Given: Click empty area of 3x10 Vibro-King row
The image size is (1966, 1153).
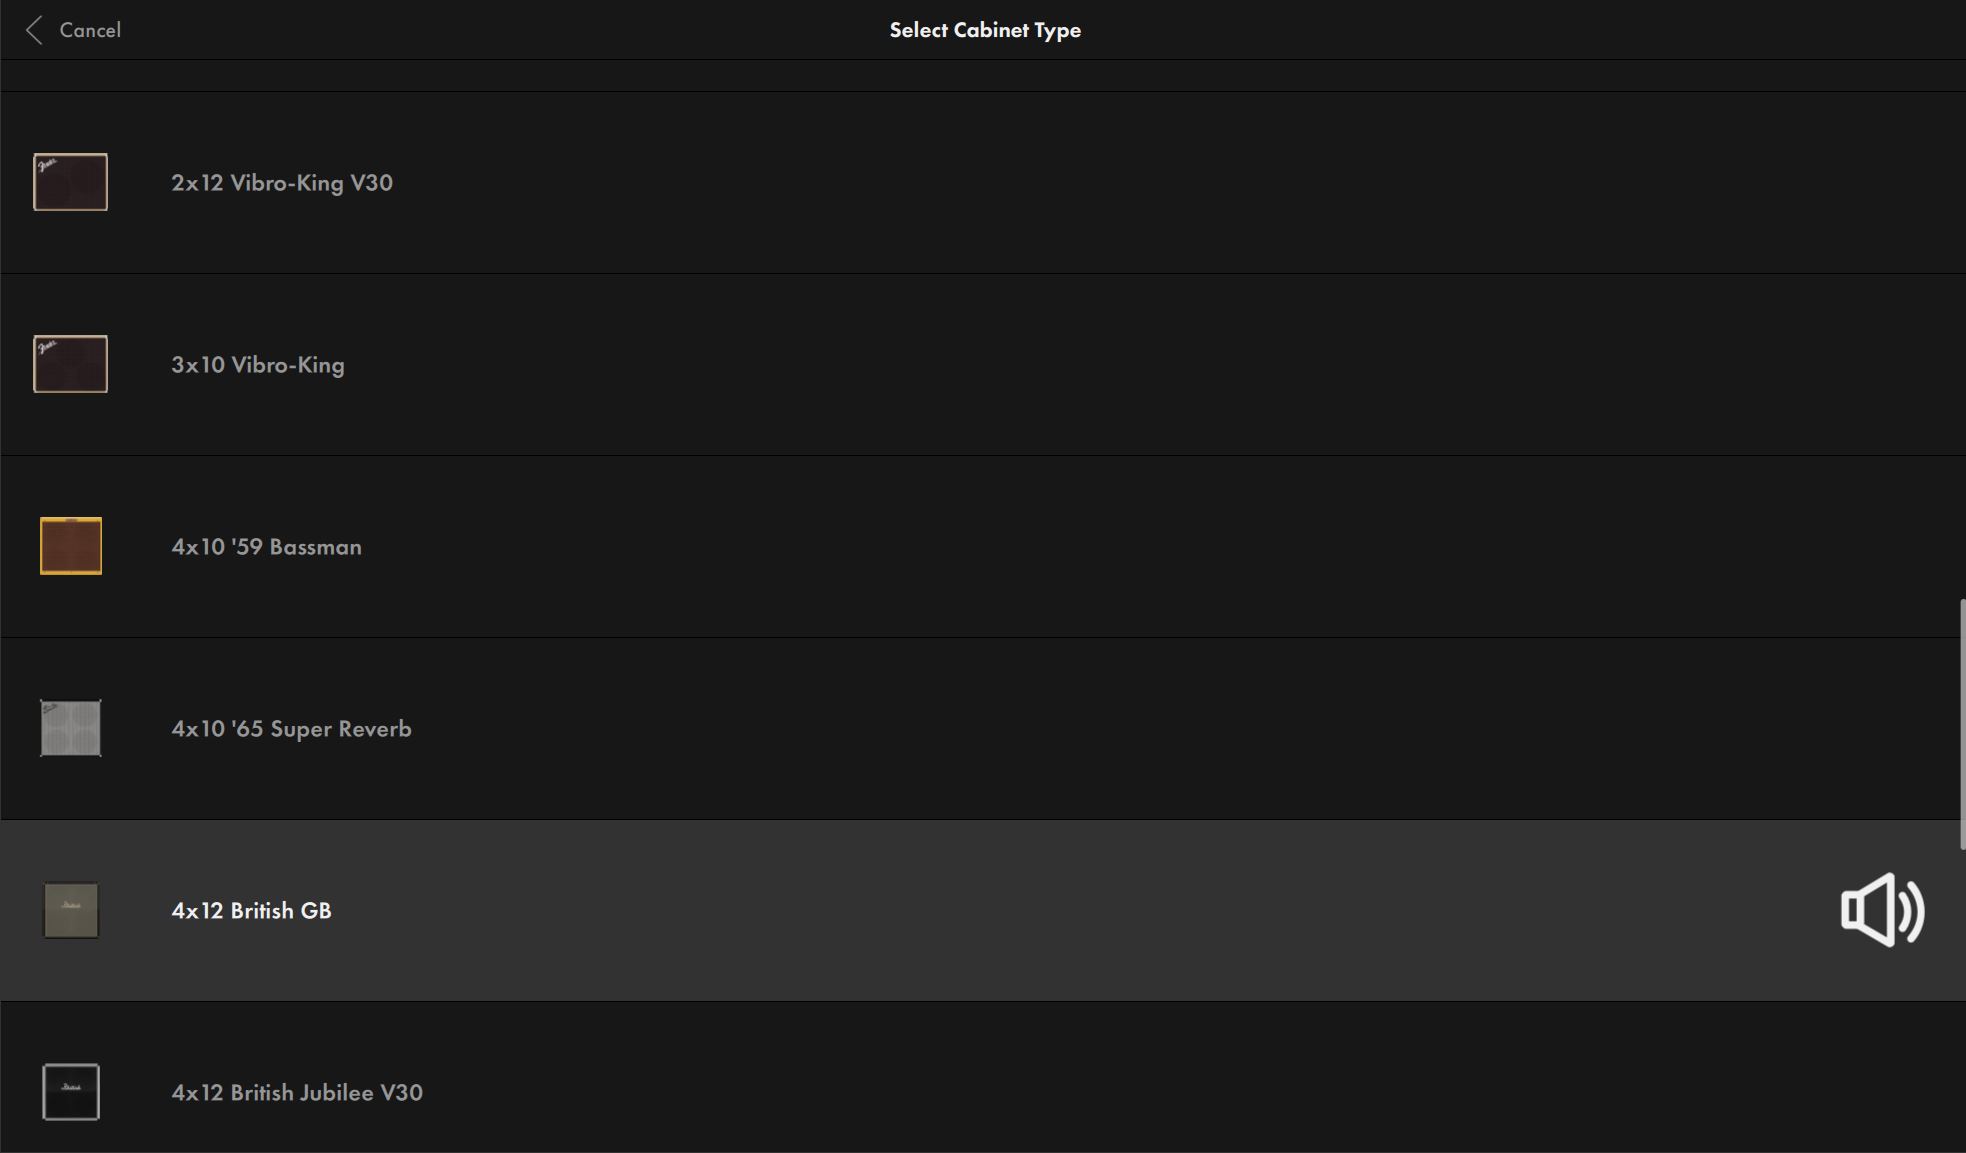Looking at the screenshot, I should [x=1100, y=365].
